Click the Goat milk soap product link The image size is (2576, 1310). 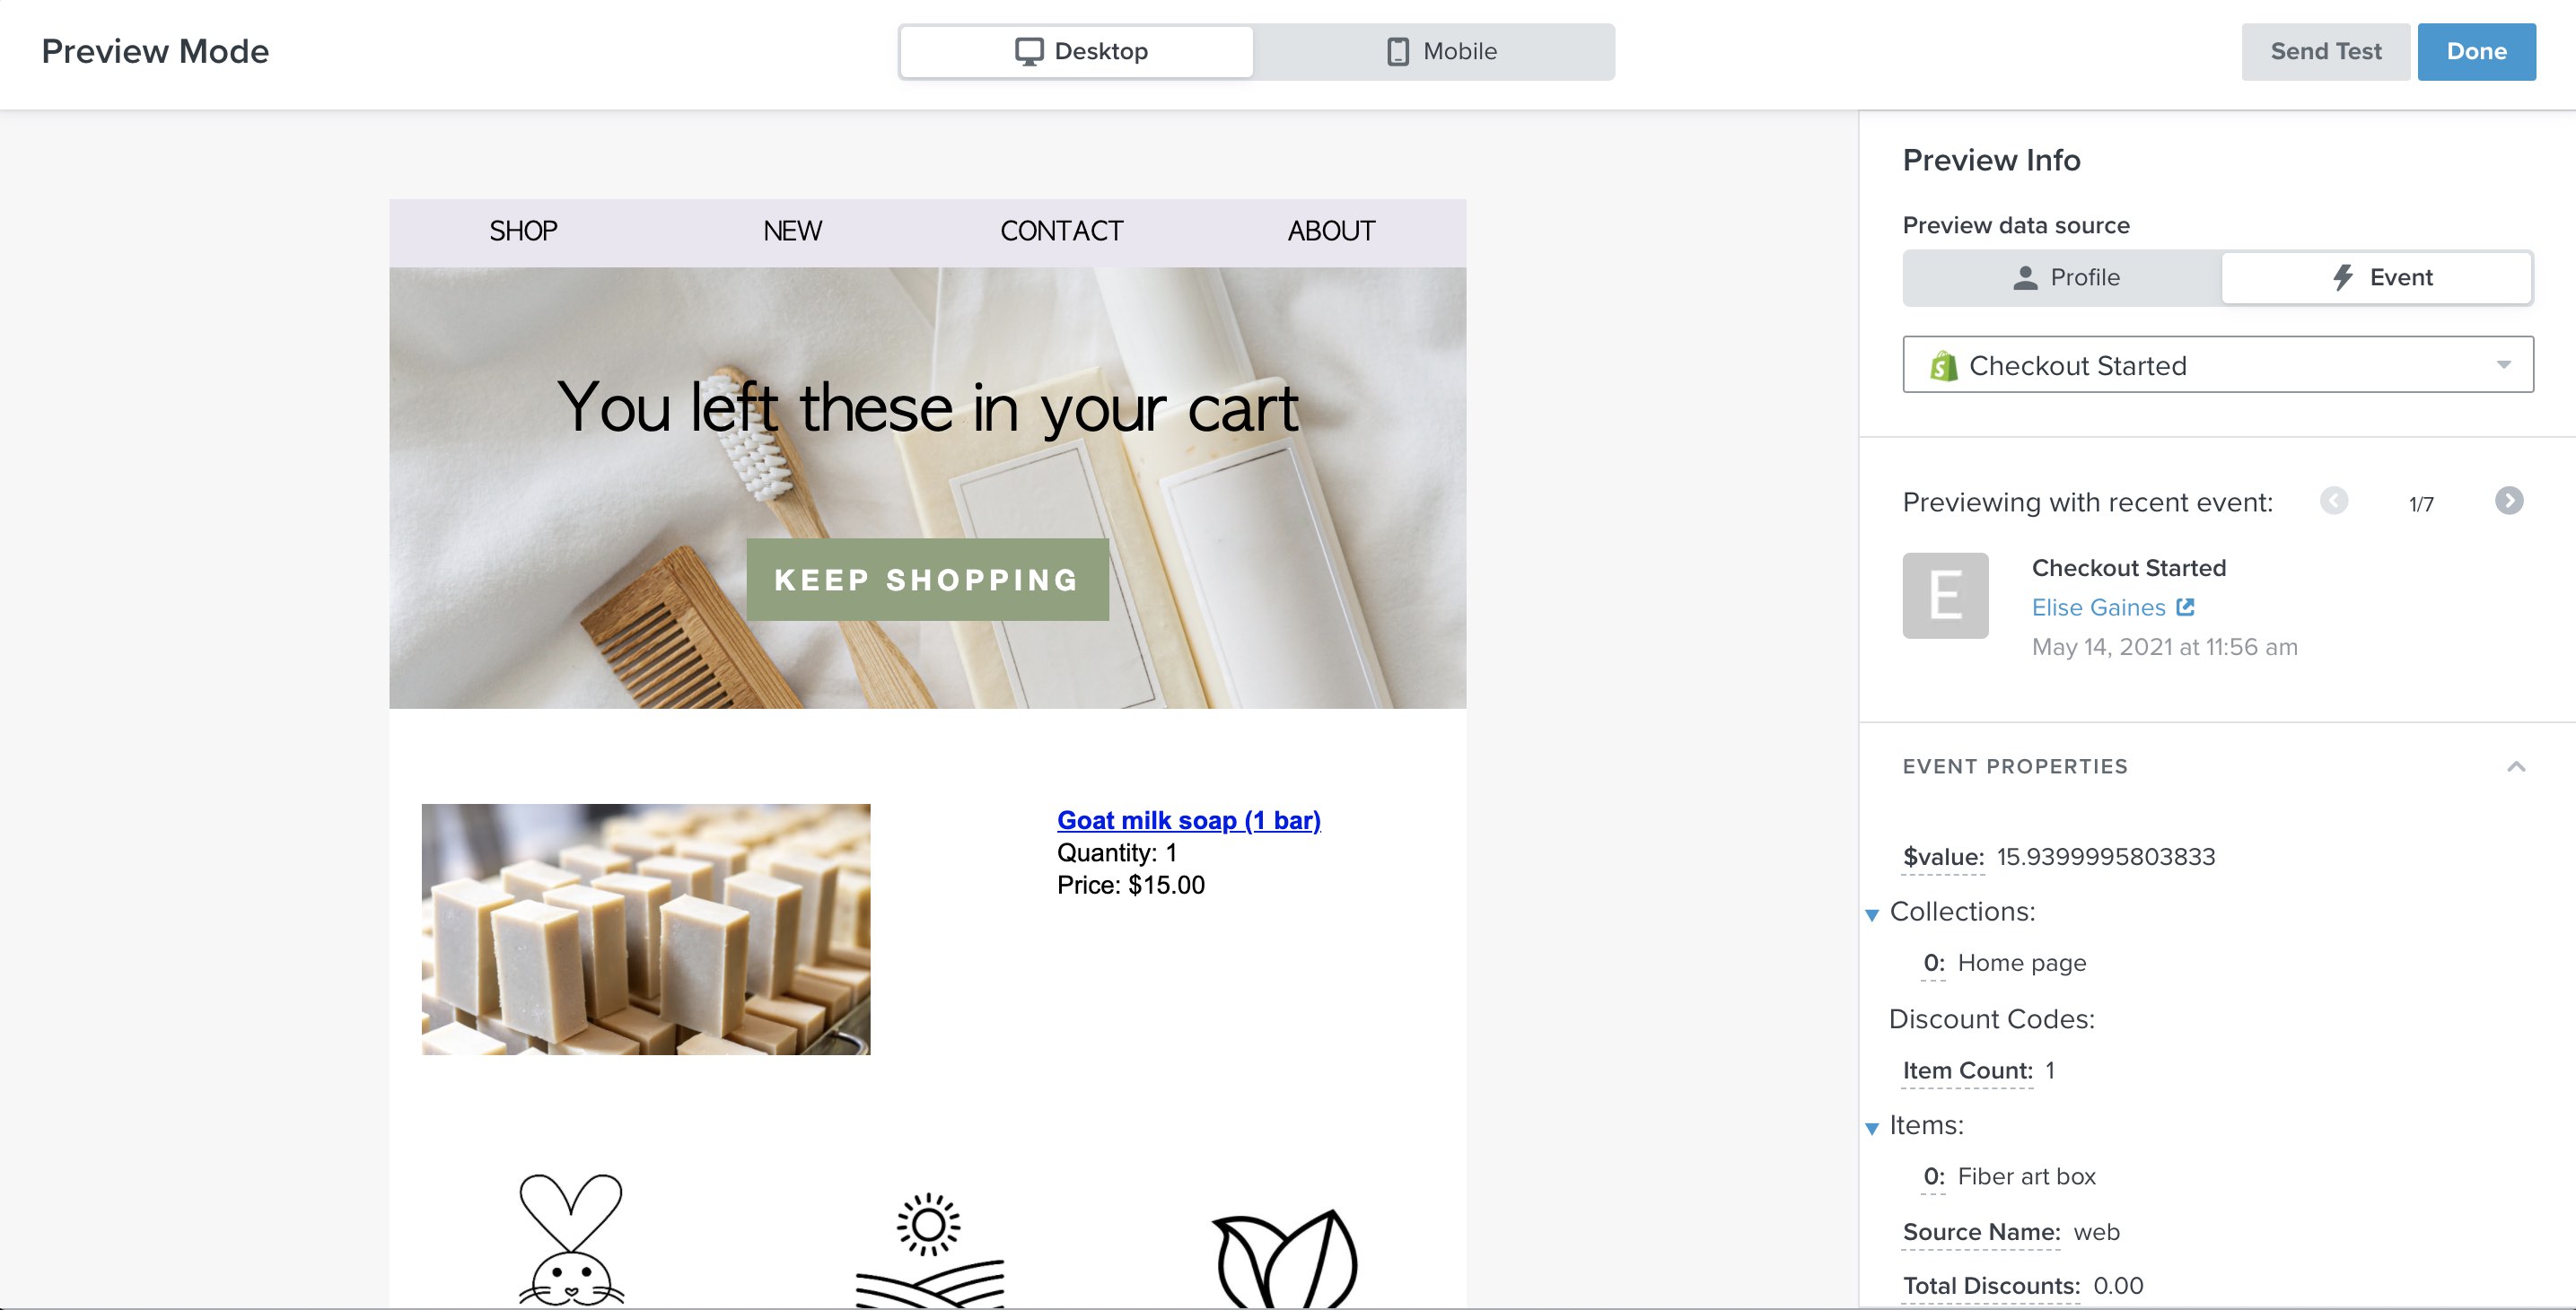(x=1189, y=820)
